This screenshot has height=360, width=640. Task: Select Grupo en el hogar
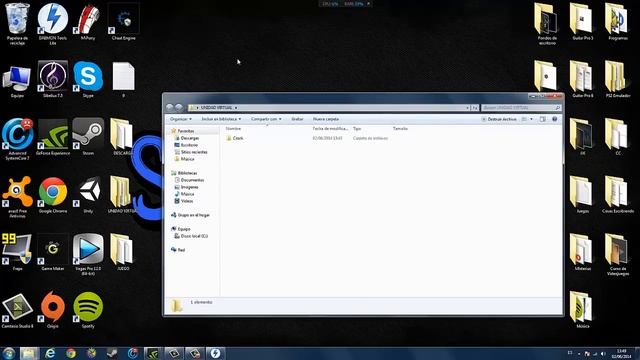pos(190,215)
